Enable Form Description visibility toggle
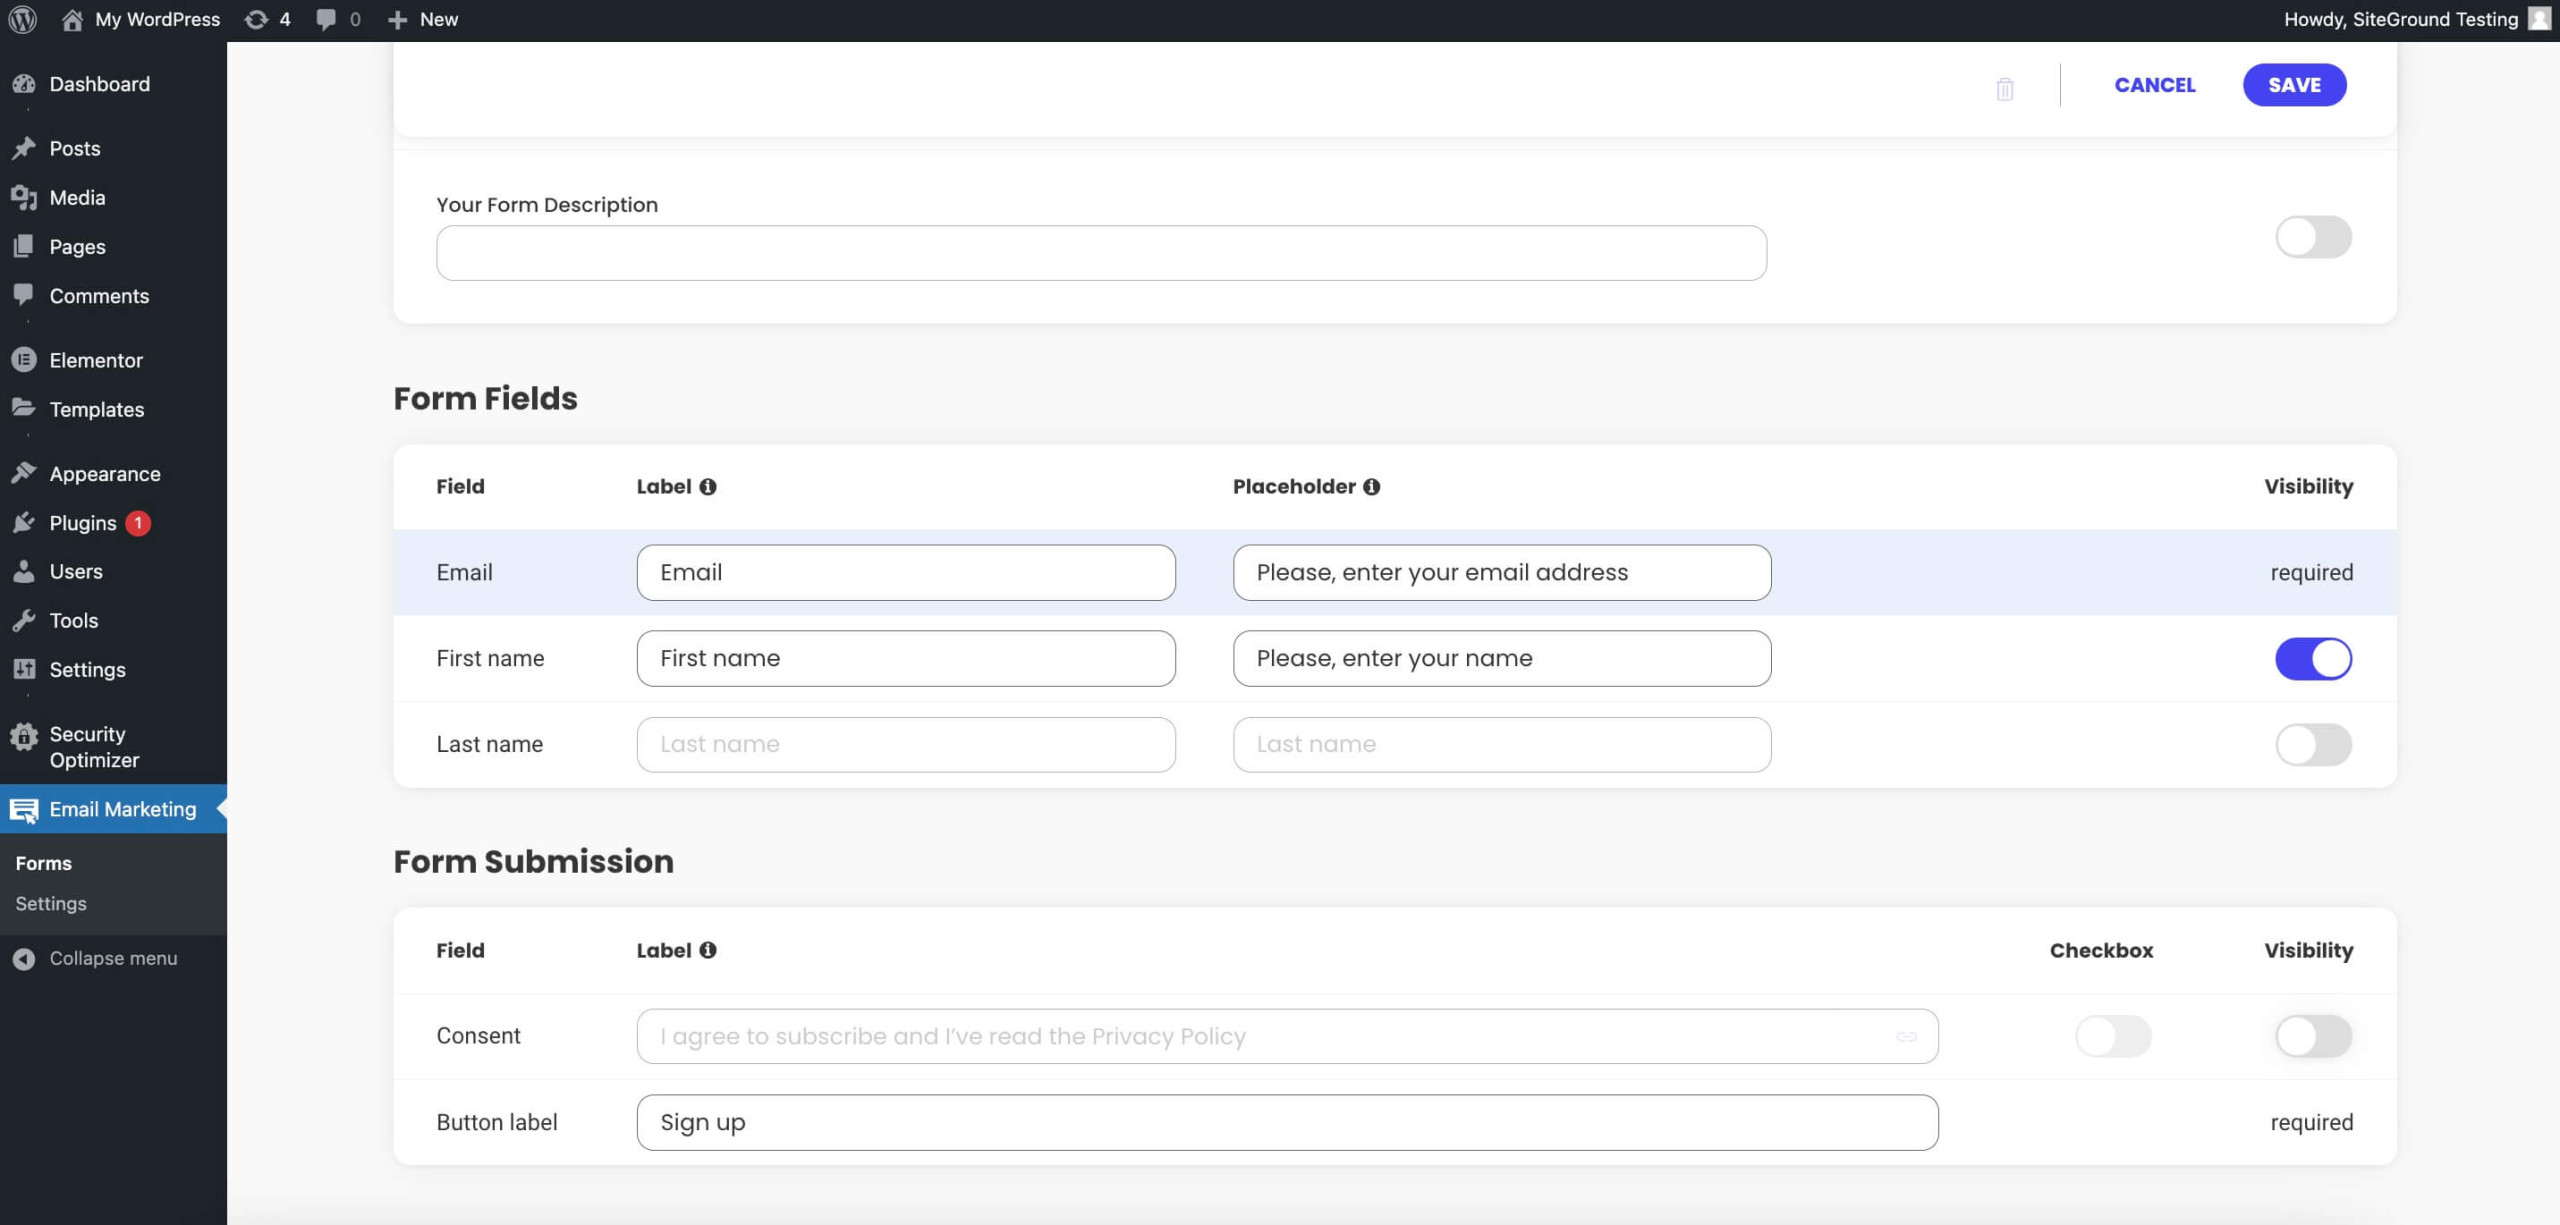Image resolution: width=2560 pixels, height=1225 pixels. [2313, 237]
